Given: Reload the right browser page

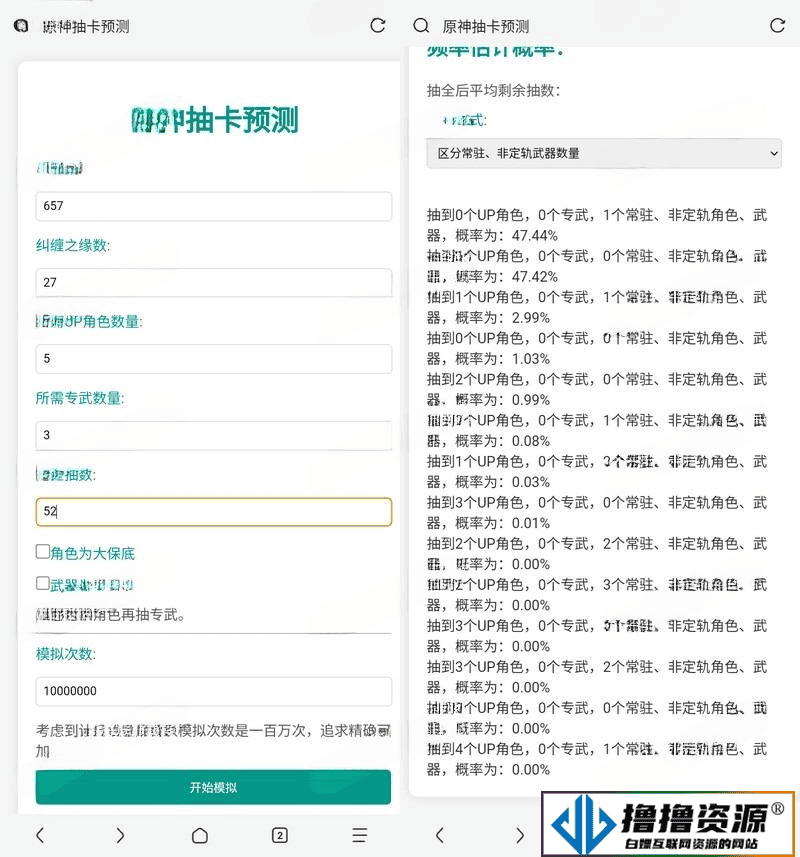Looking at the screenshot, I should 777,26.
